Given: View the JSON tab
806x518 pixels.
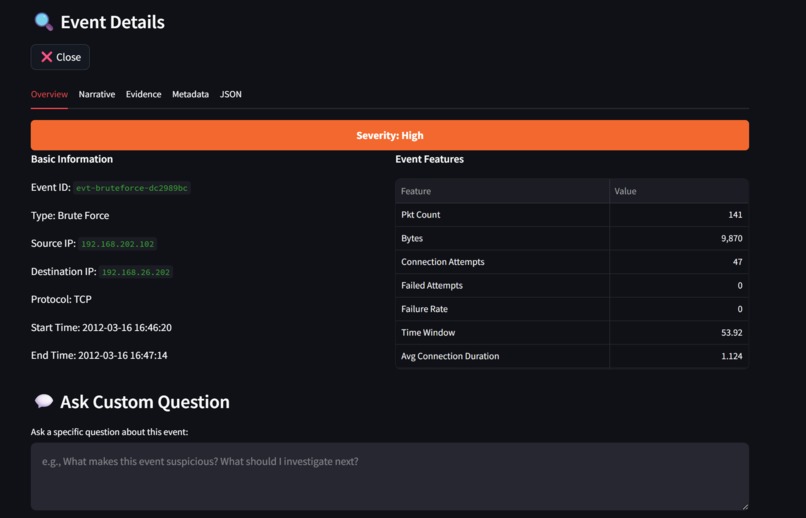Looking at the screenshot, I should (231, 95).
